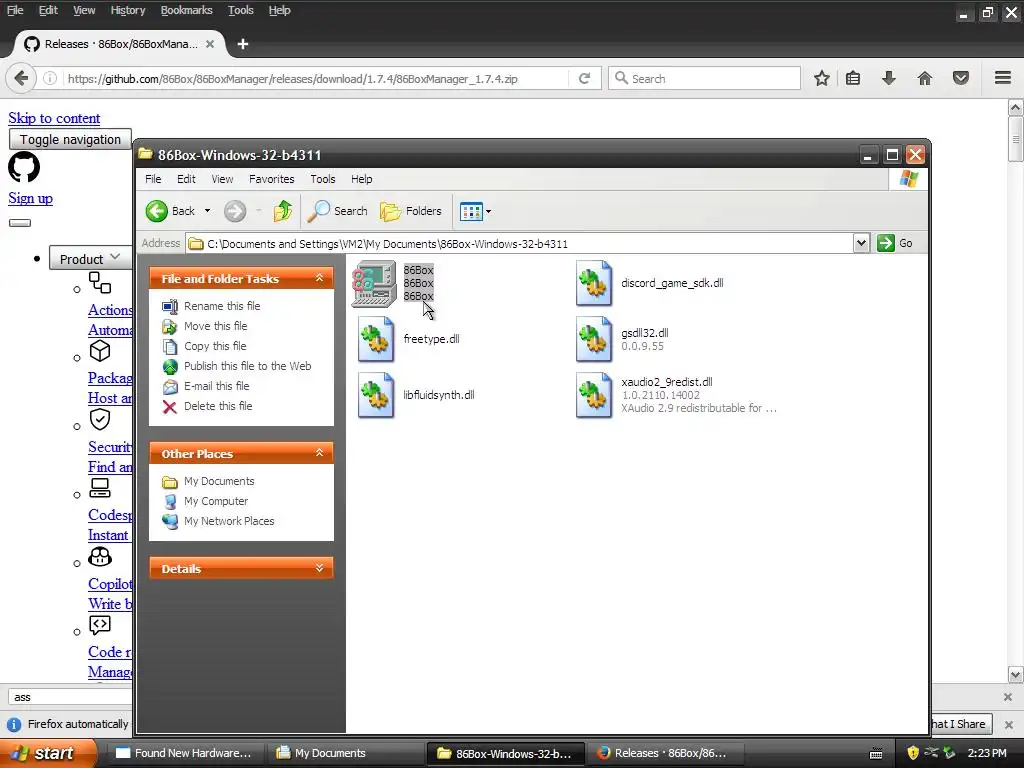Open the Back button history dropdown arrow
This screenshot has width=1024, height=768.
208,211
